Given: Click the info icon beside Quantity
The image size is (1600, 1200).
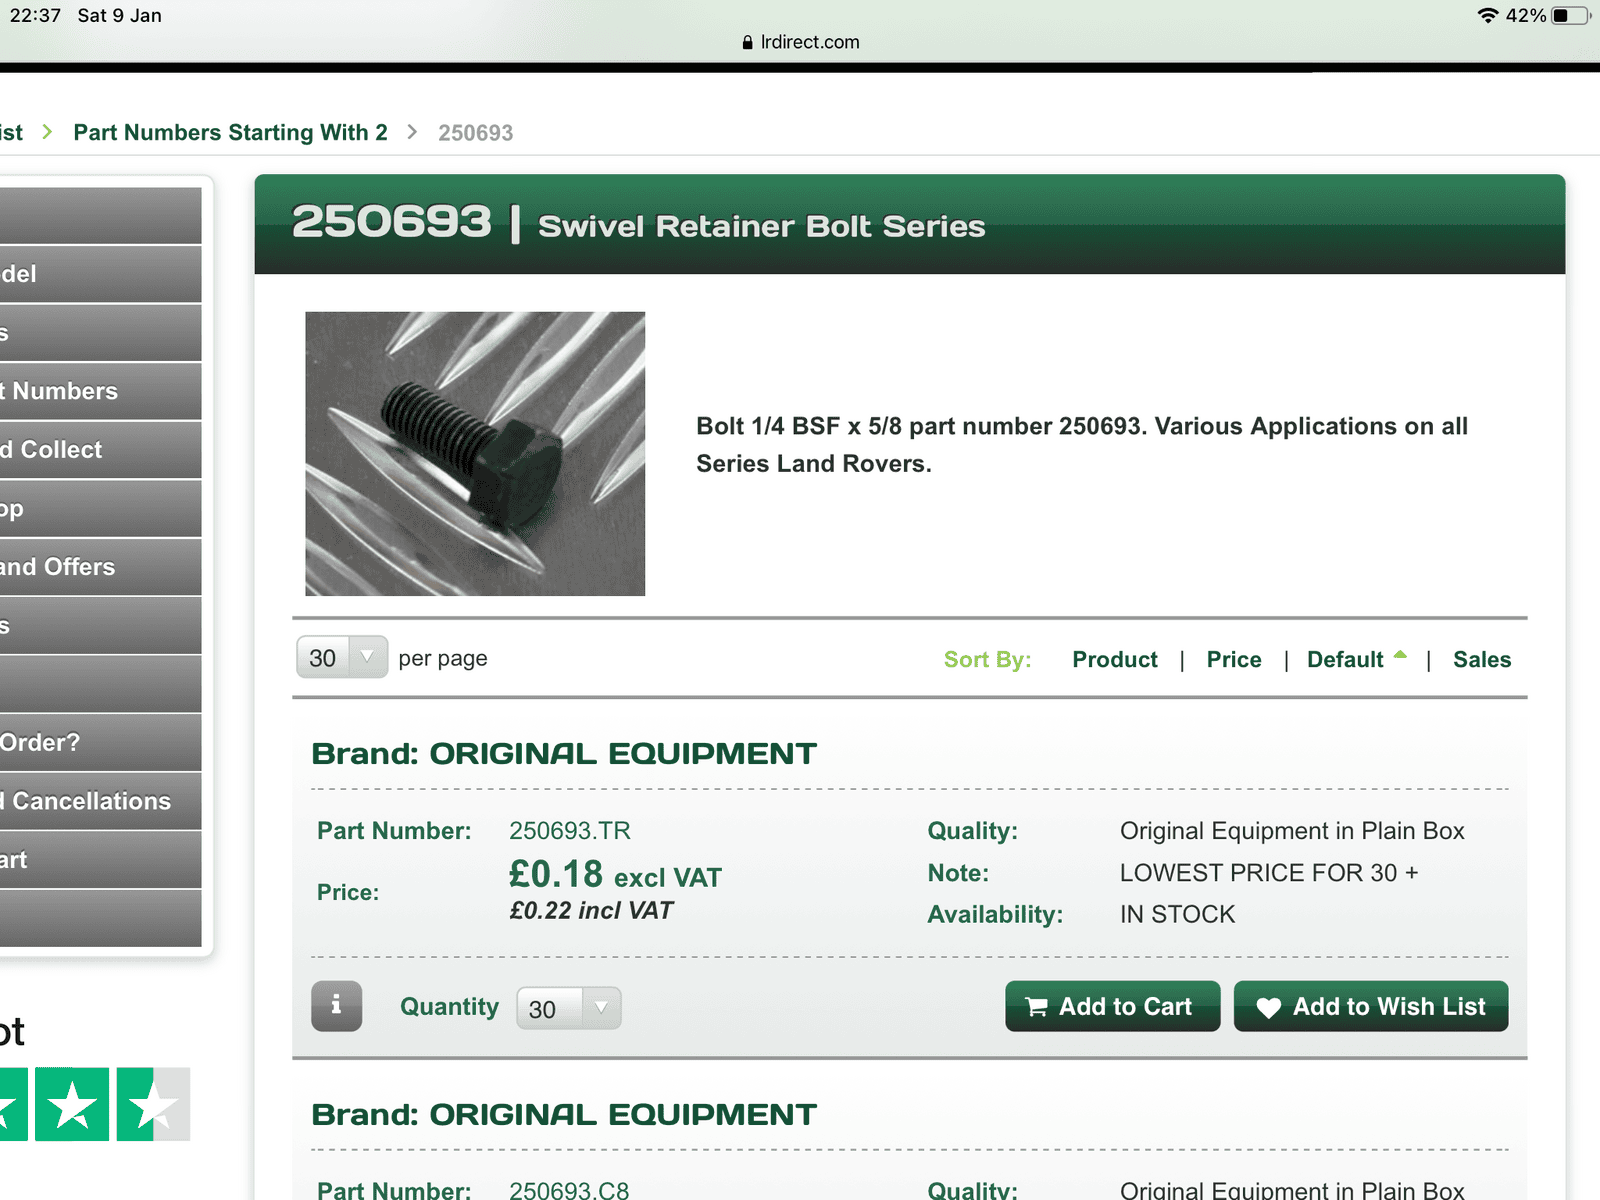Looking at the screenshot, I should coord(336,1006).
